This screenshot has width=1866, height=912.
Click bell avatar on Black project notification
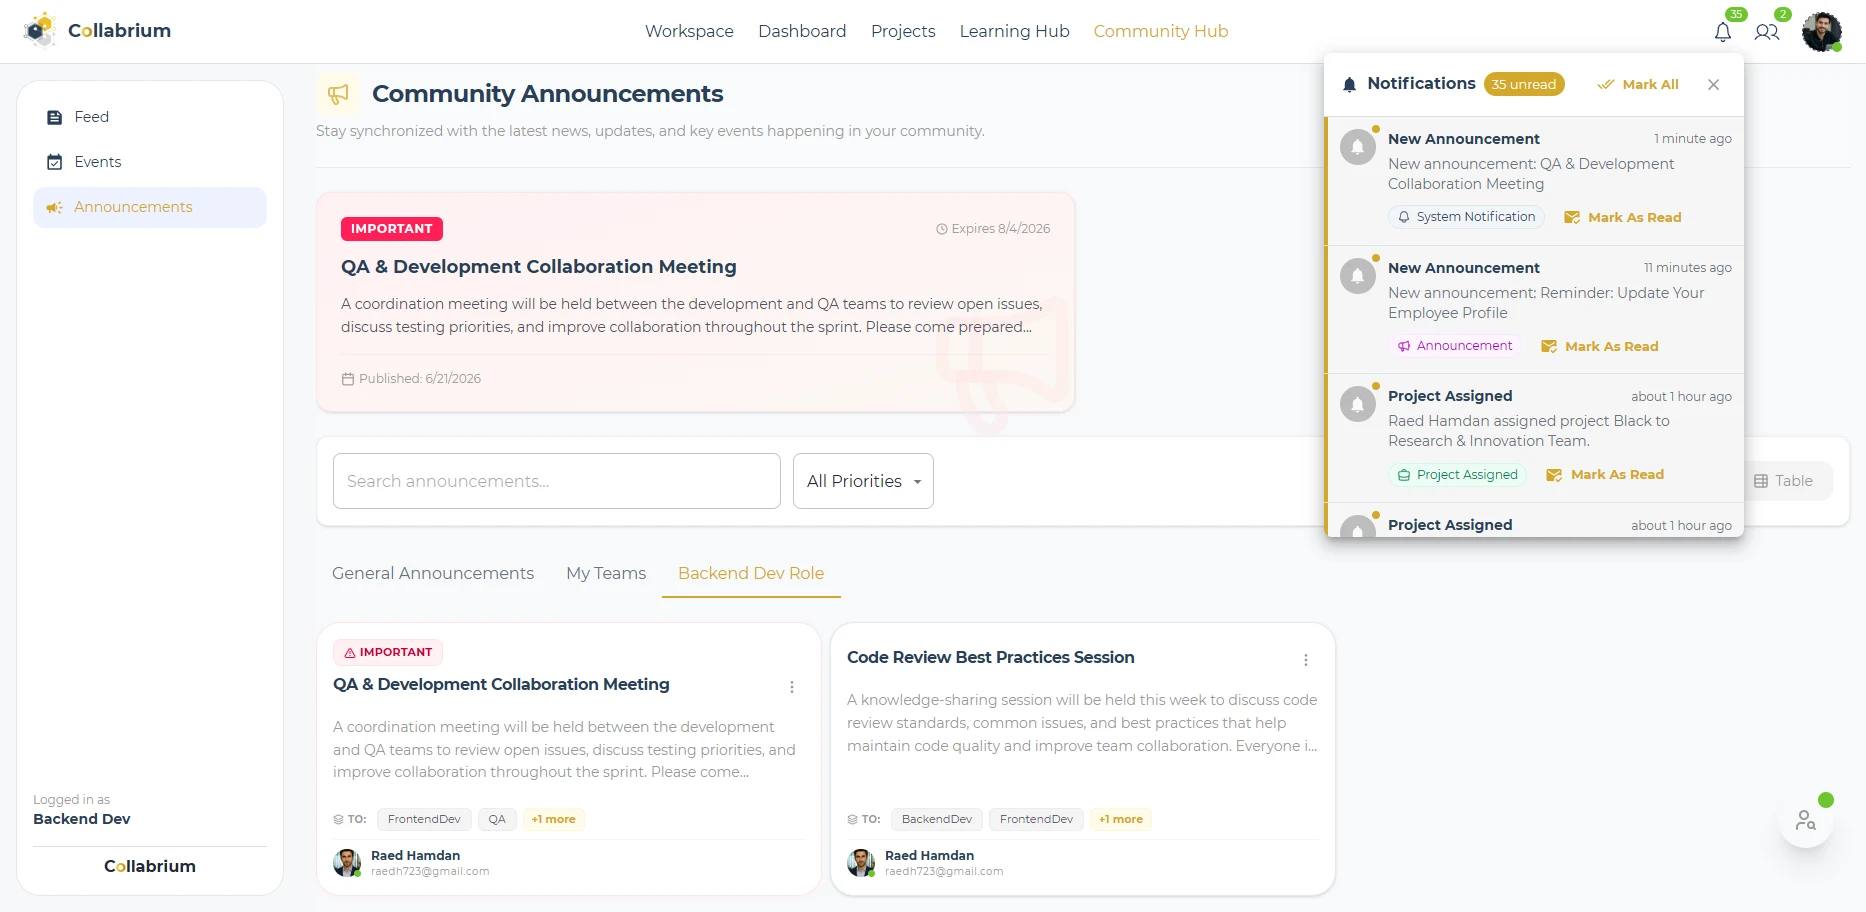point(1358,404)
